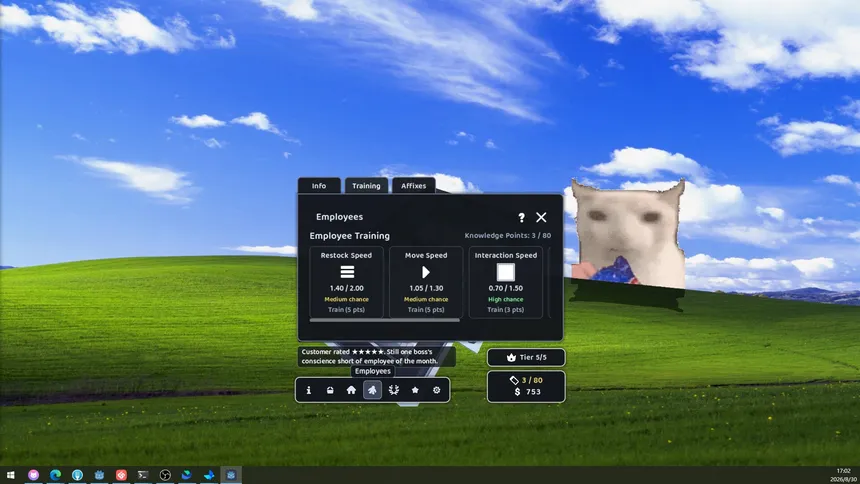Click the Restock Speed bars icon
860x484 pixels.
point(347,272)
